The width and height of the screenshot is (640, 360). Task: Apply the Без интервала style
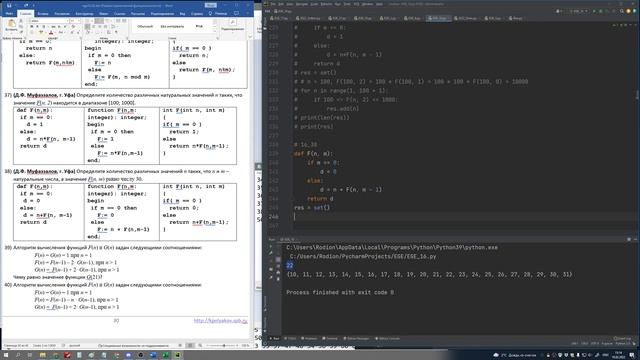pyautogui.click(x=172, y=26)
